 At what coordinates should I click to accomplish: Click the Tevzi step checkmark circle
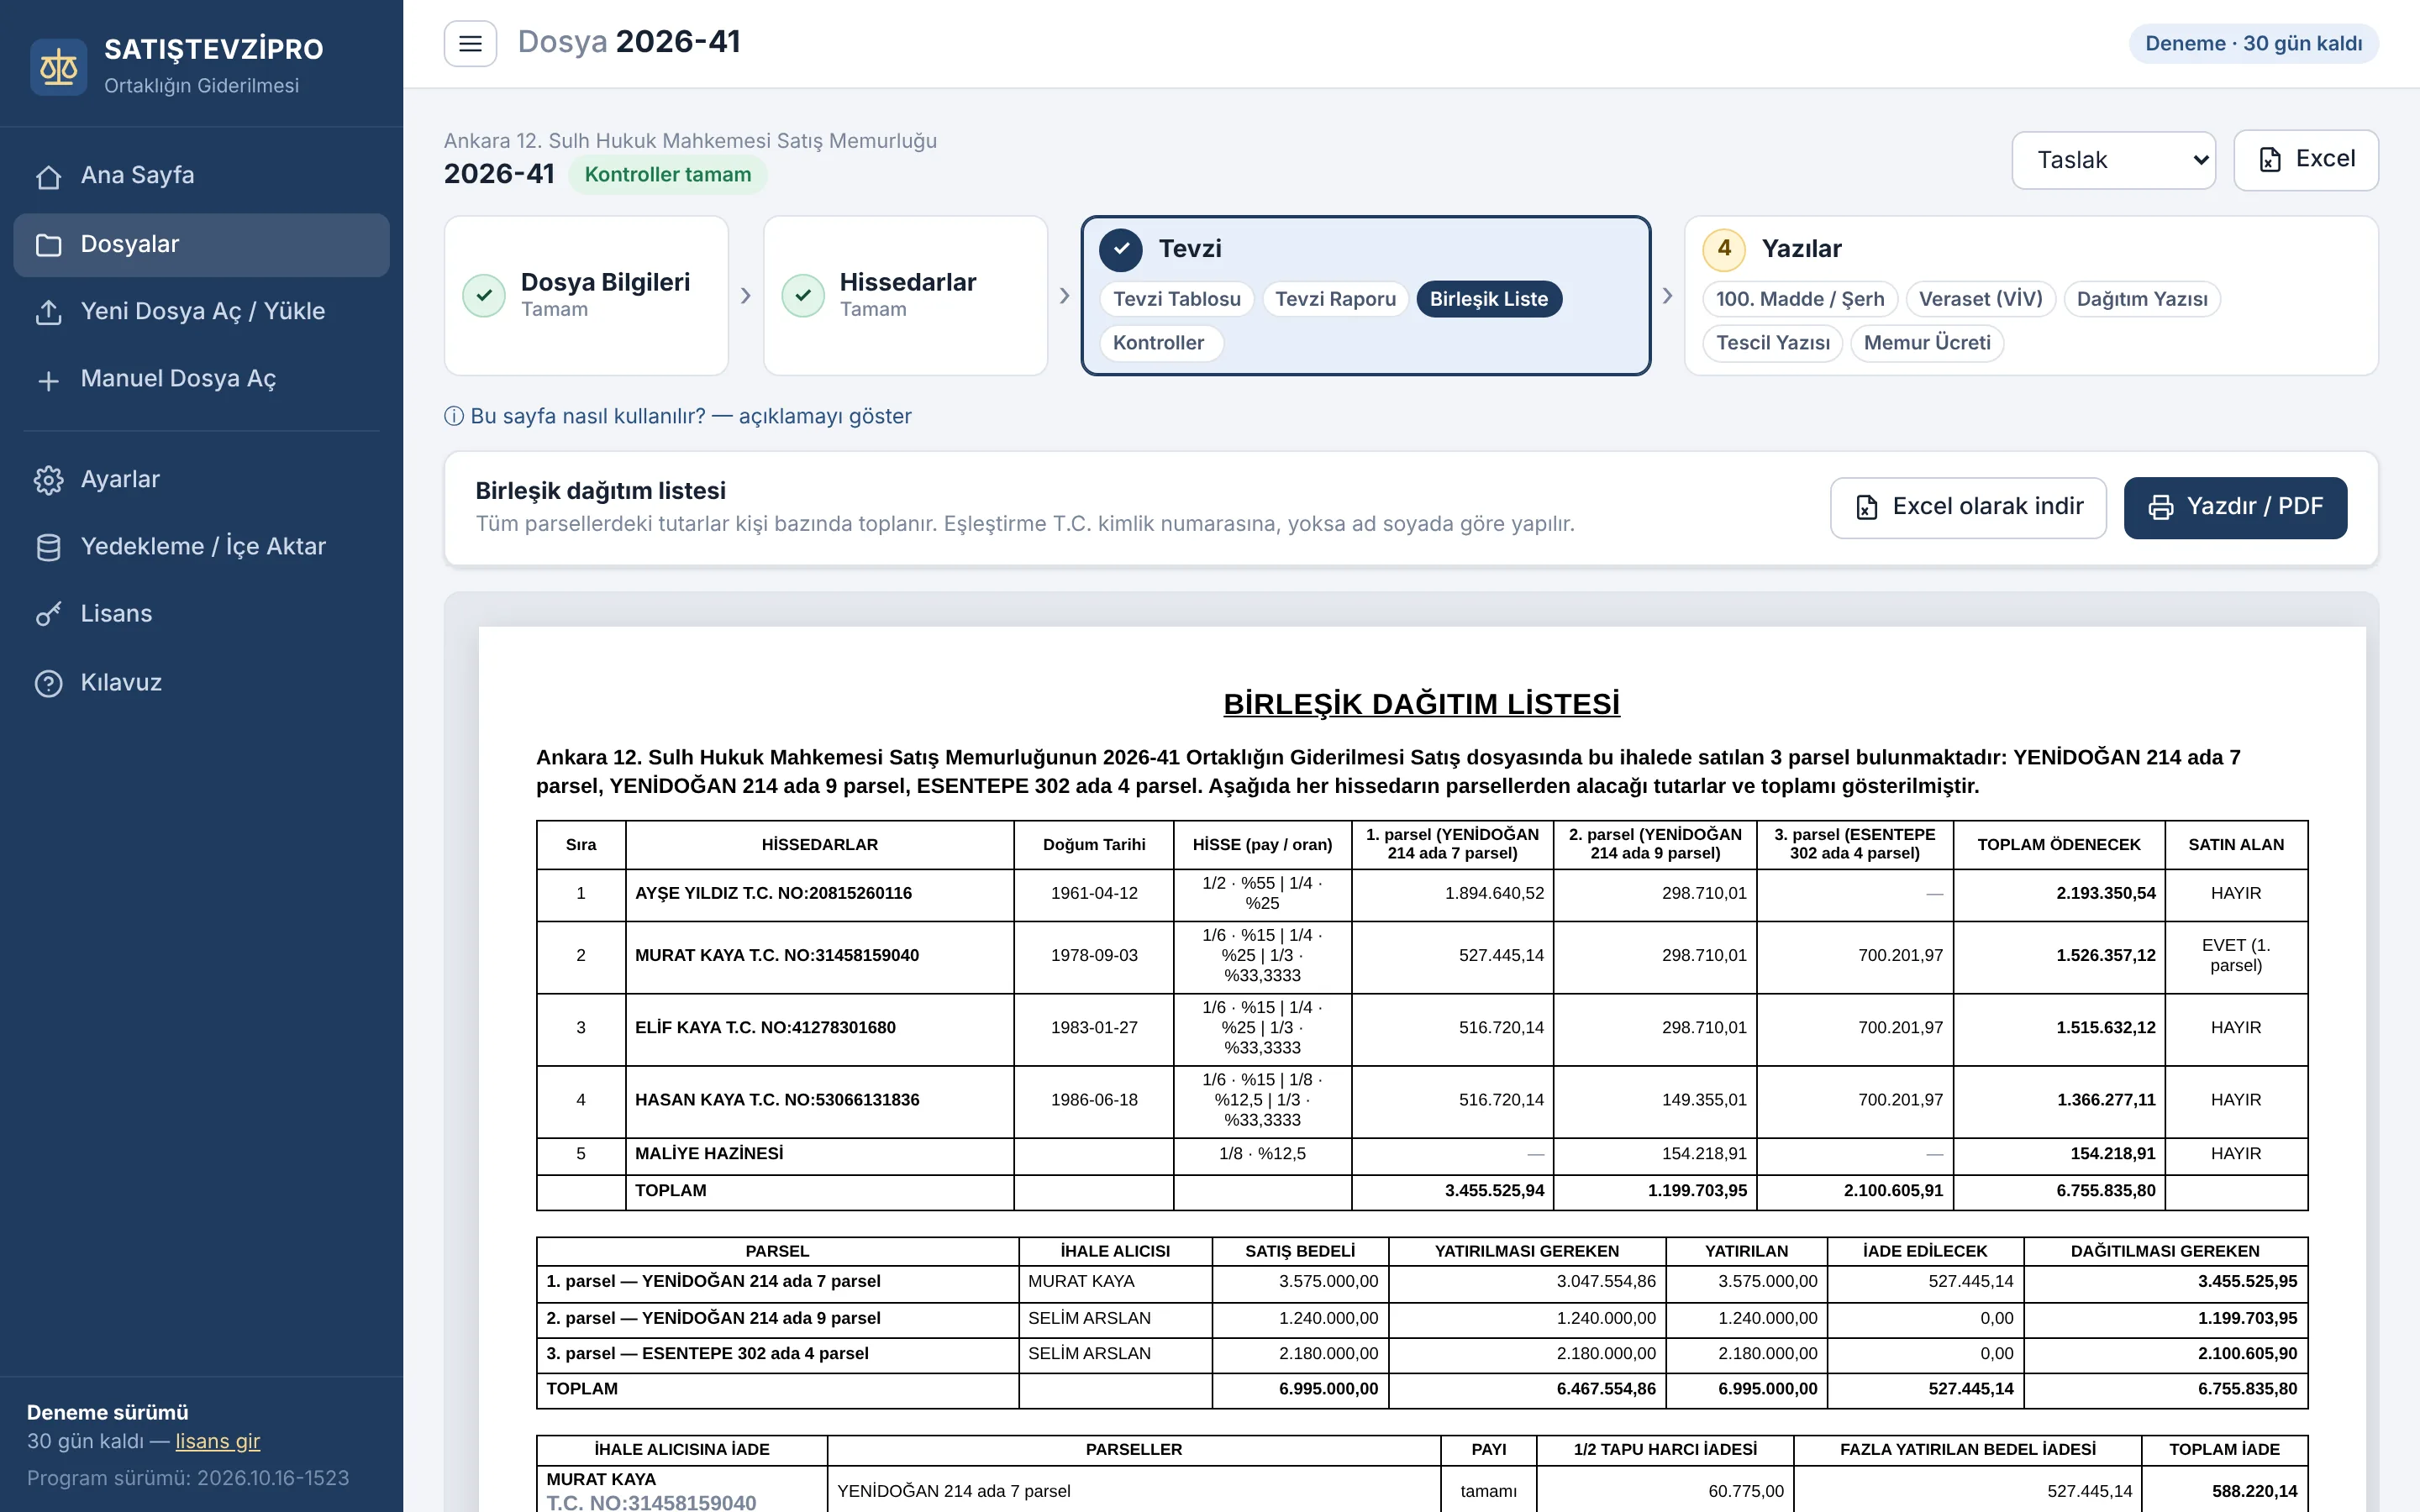tap(1121, 249)
